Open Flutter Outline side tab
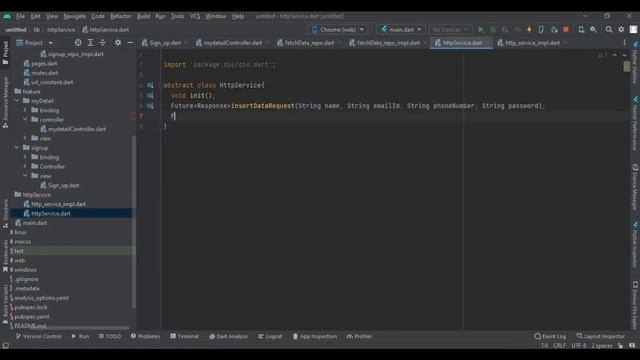The height and width of the screenshot is (360, 640). click(635, 62)
